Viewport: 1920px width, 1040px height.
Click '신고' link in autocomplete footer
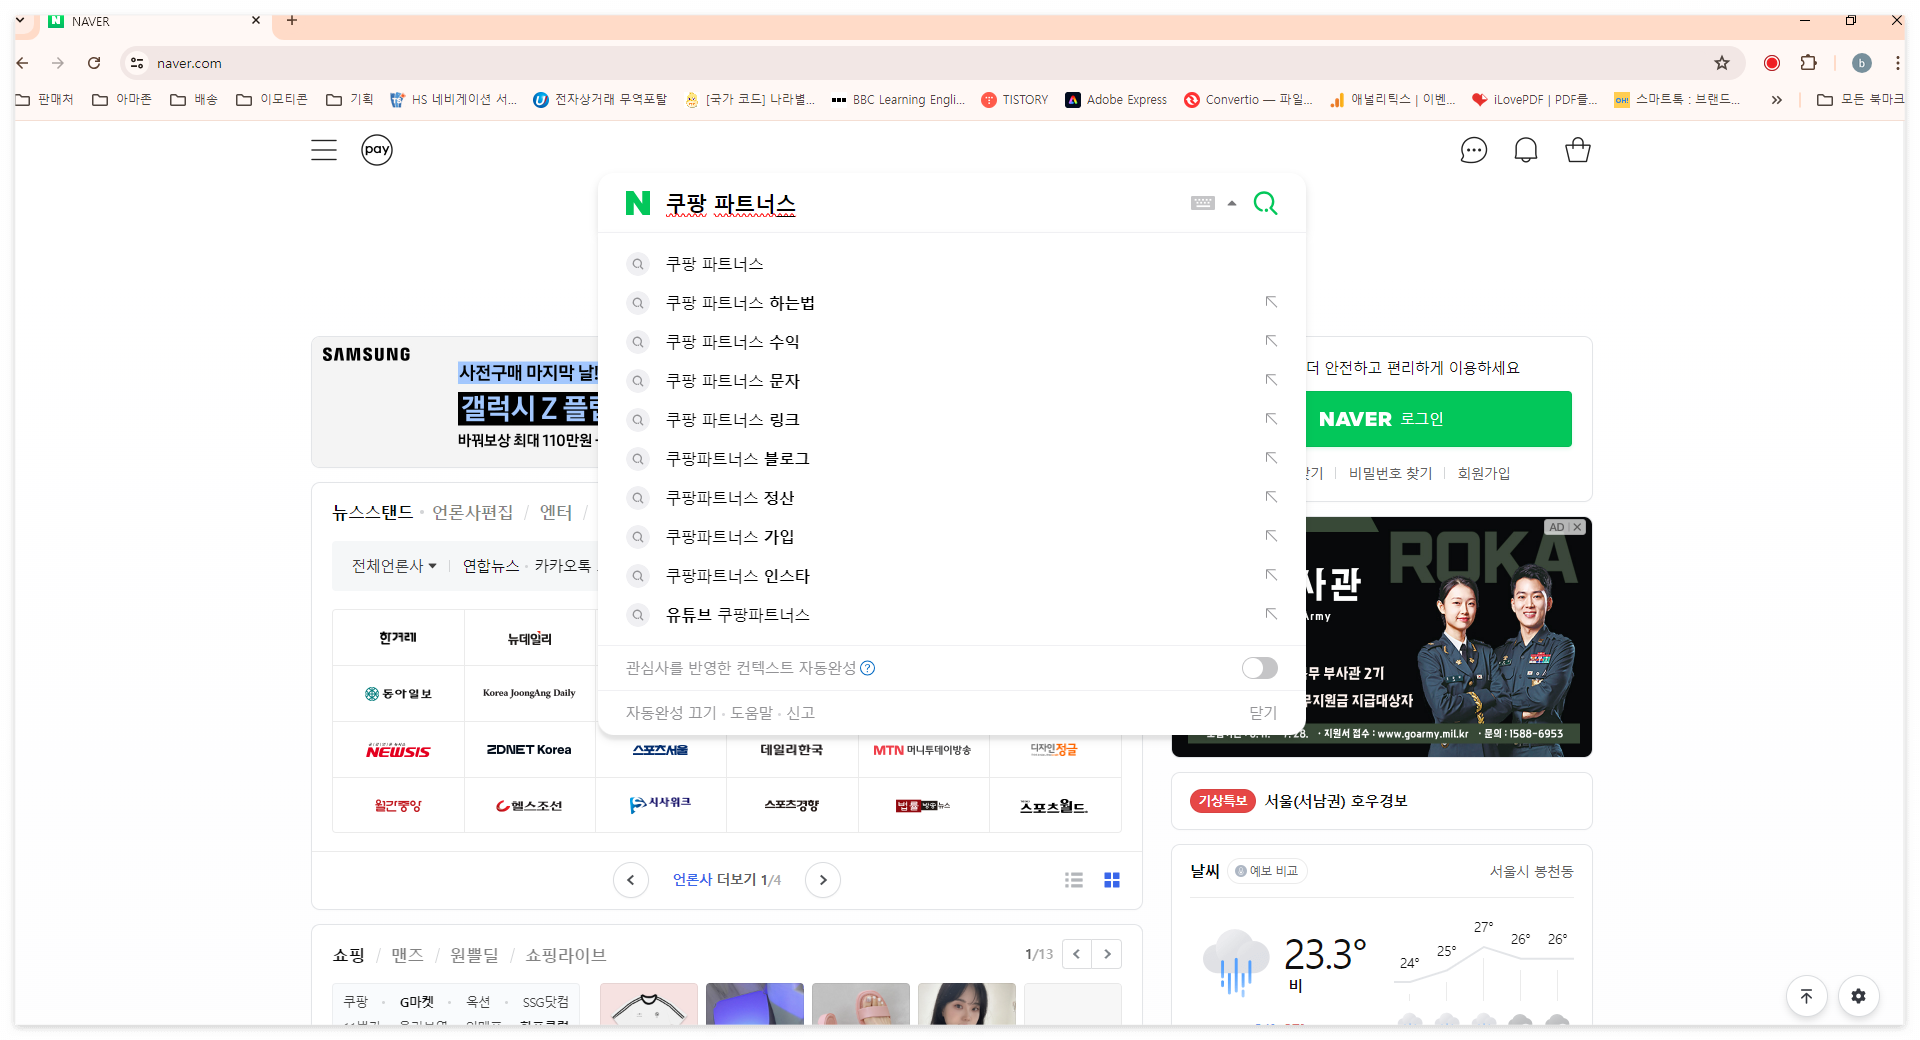click(x=800, y=713)
